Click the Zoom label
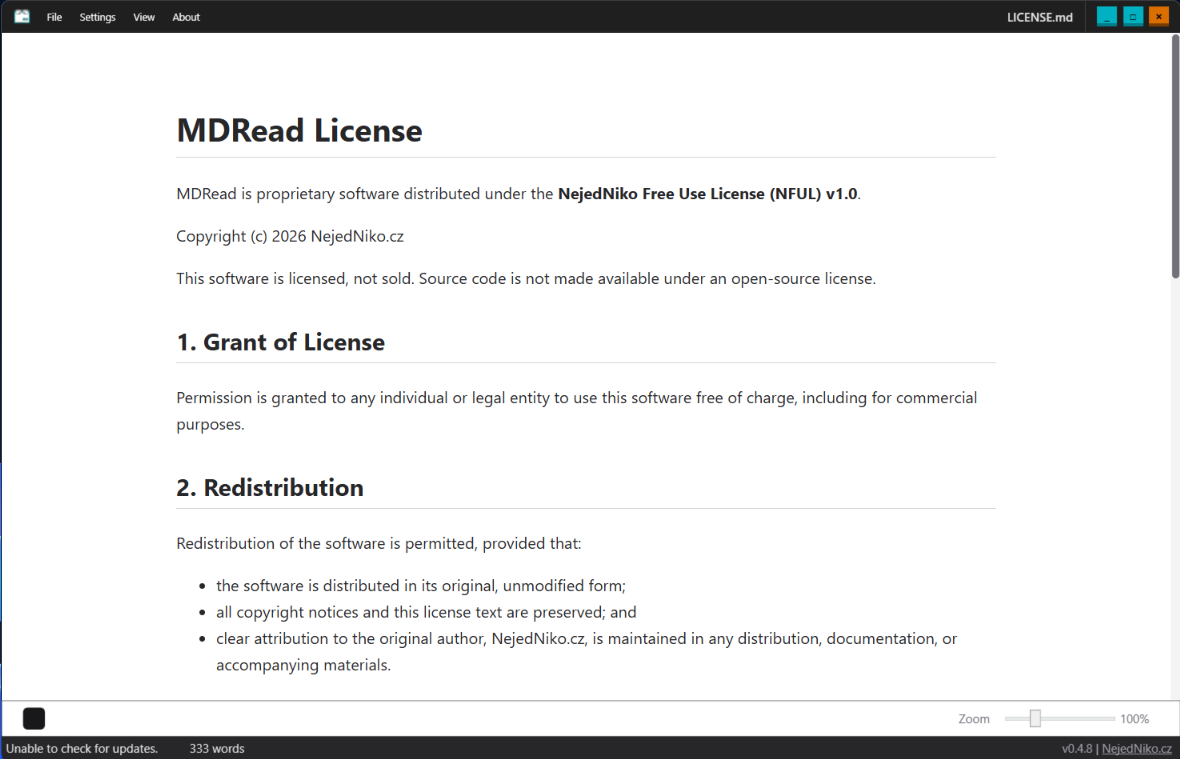 (974, 719)
